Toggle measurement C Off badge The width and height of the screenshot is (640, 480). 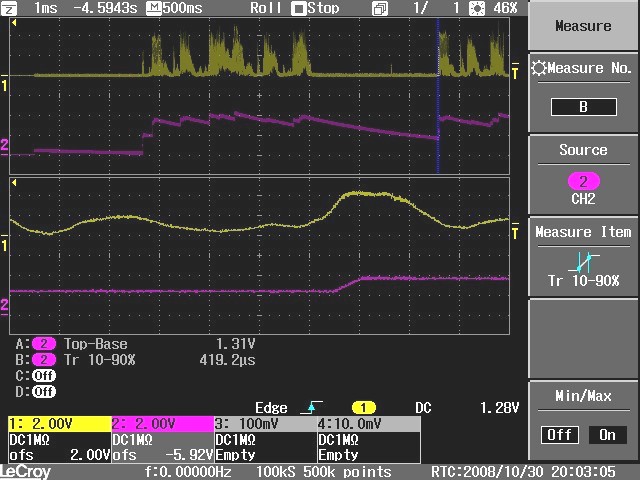pos(44,376)
